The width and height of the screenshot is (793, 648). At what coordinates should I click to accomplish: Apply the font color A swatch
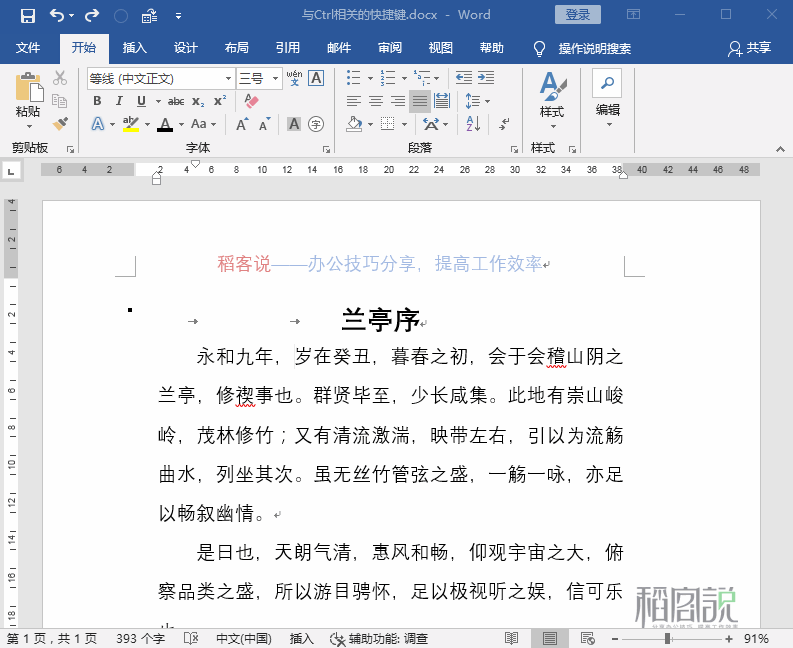(165, 124)
